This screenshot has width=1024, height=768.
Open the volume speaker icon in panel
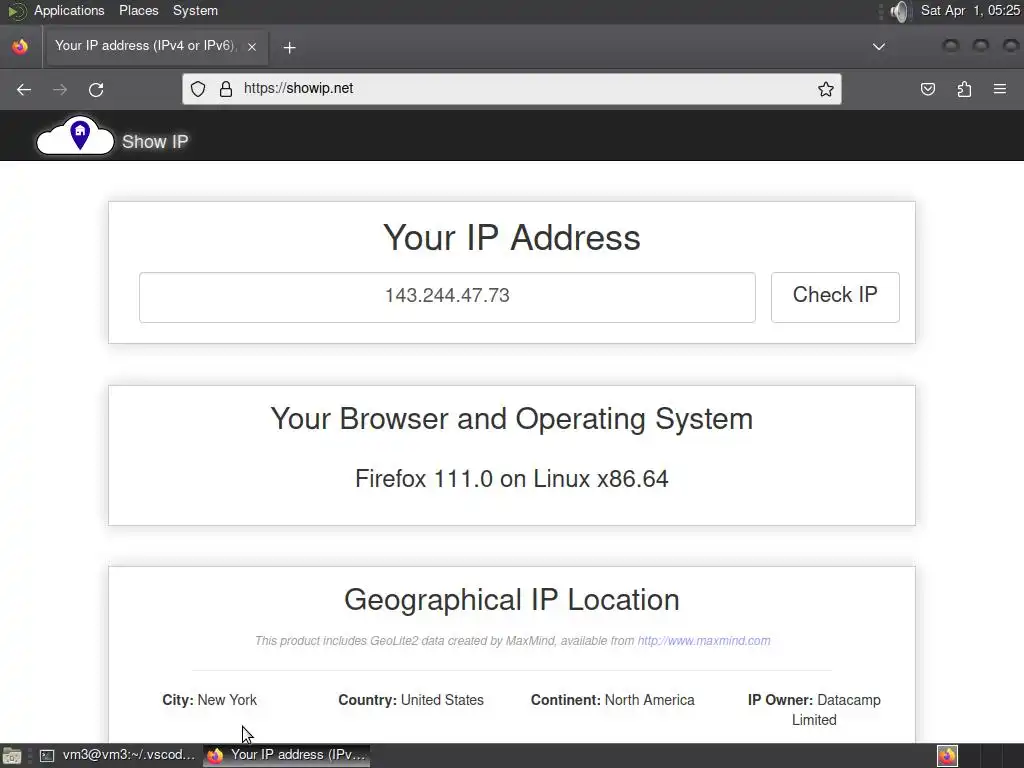point(900,11)
